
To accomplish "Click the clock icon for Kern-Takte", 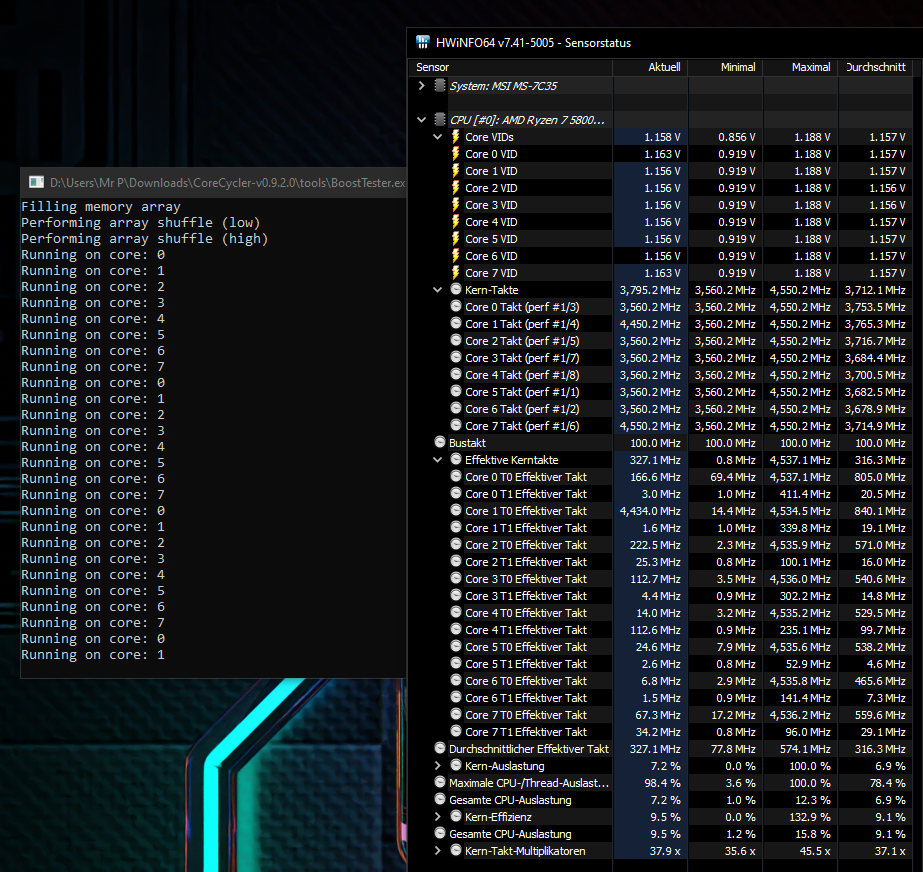I will coord(456,289).
